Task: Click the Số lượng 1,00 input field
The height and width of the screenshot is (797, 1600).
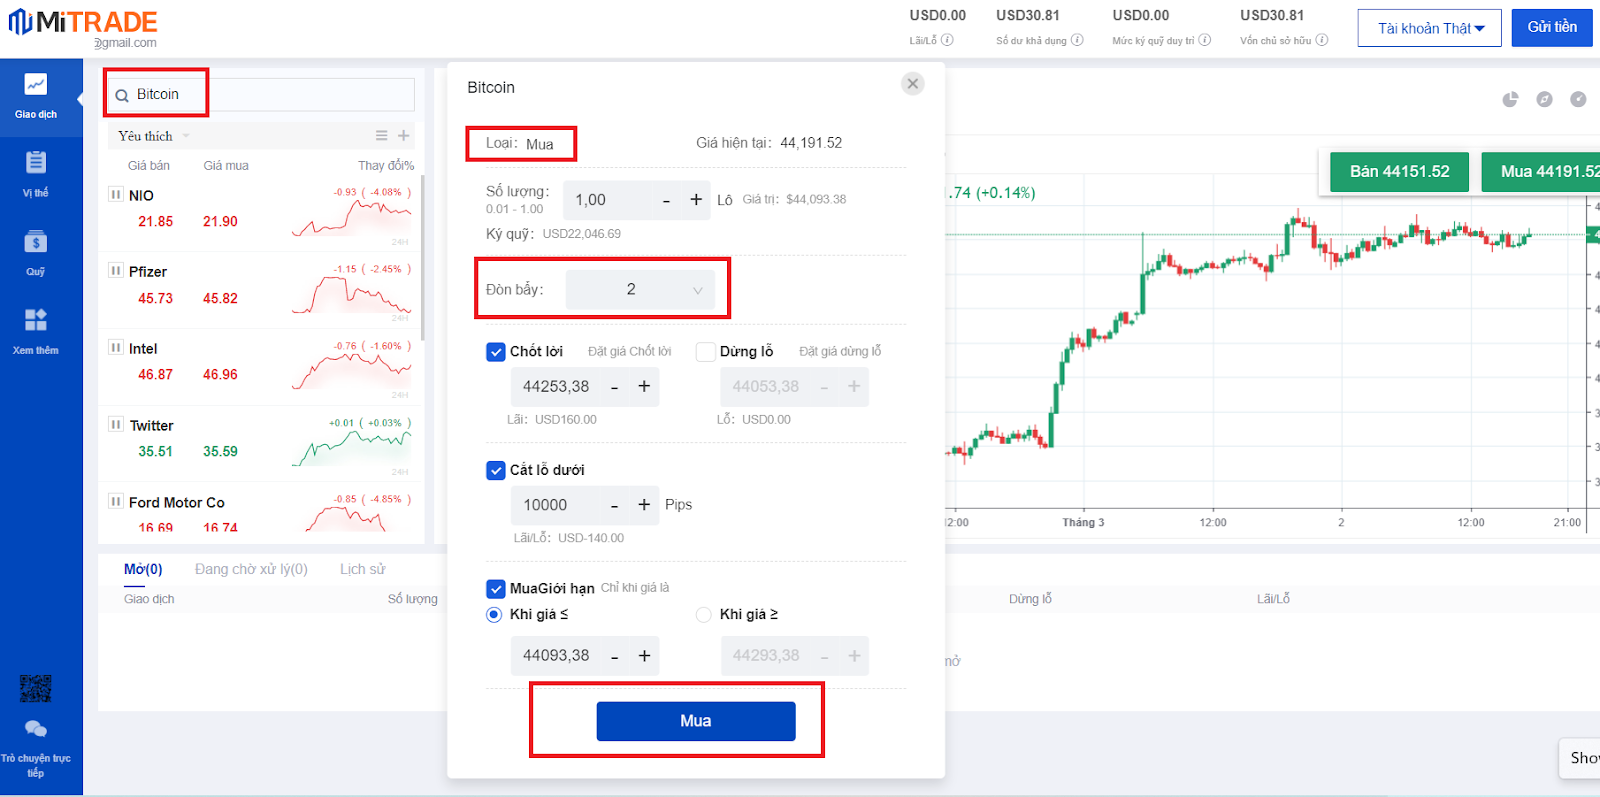Action: click(607, 200)
